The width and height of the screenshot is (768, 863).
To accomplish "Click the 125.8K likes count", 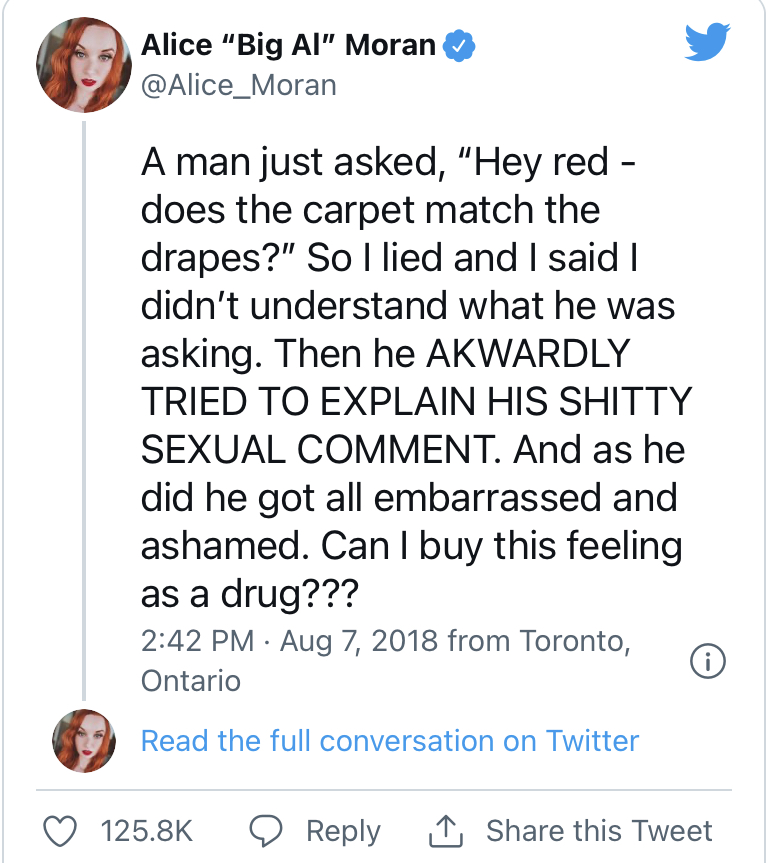I will click(147, 831).
